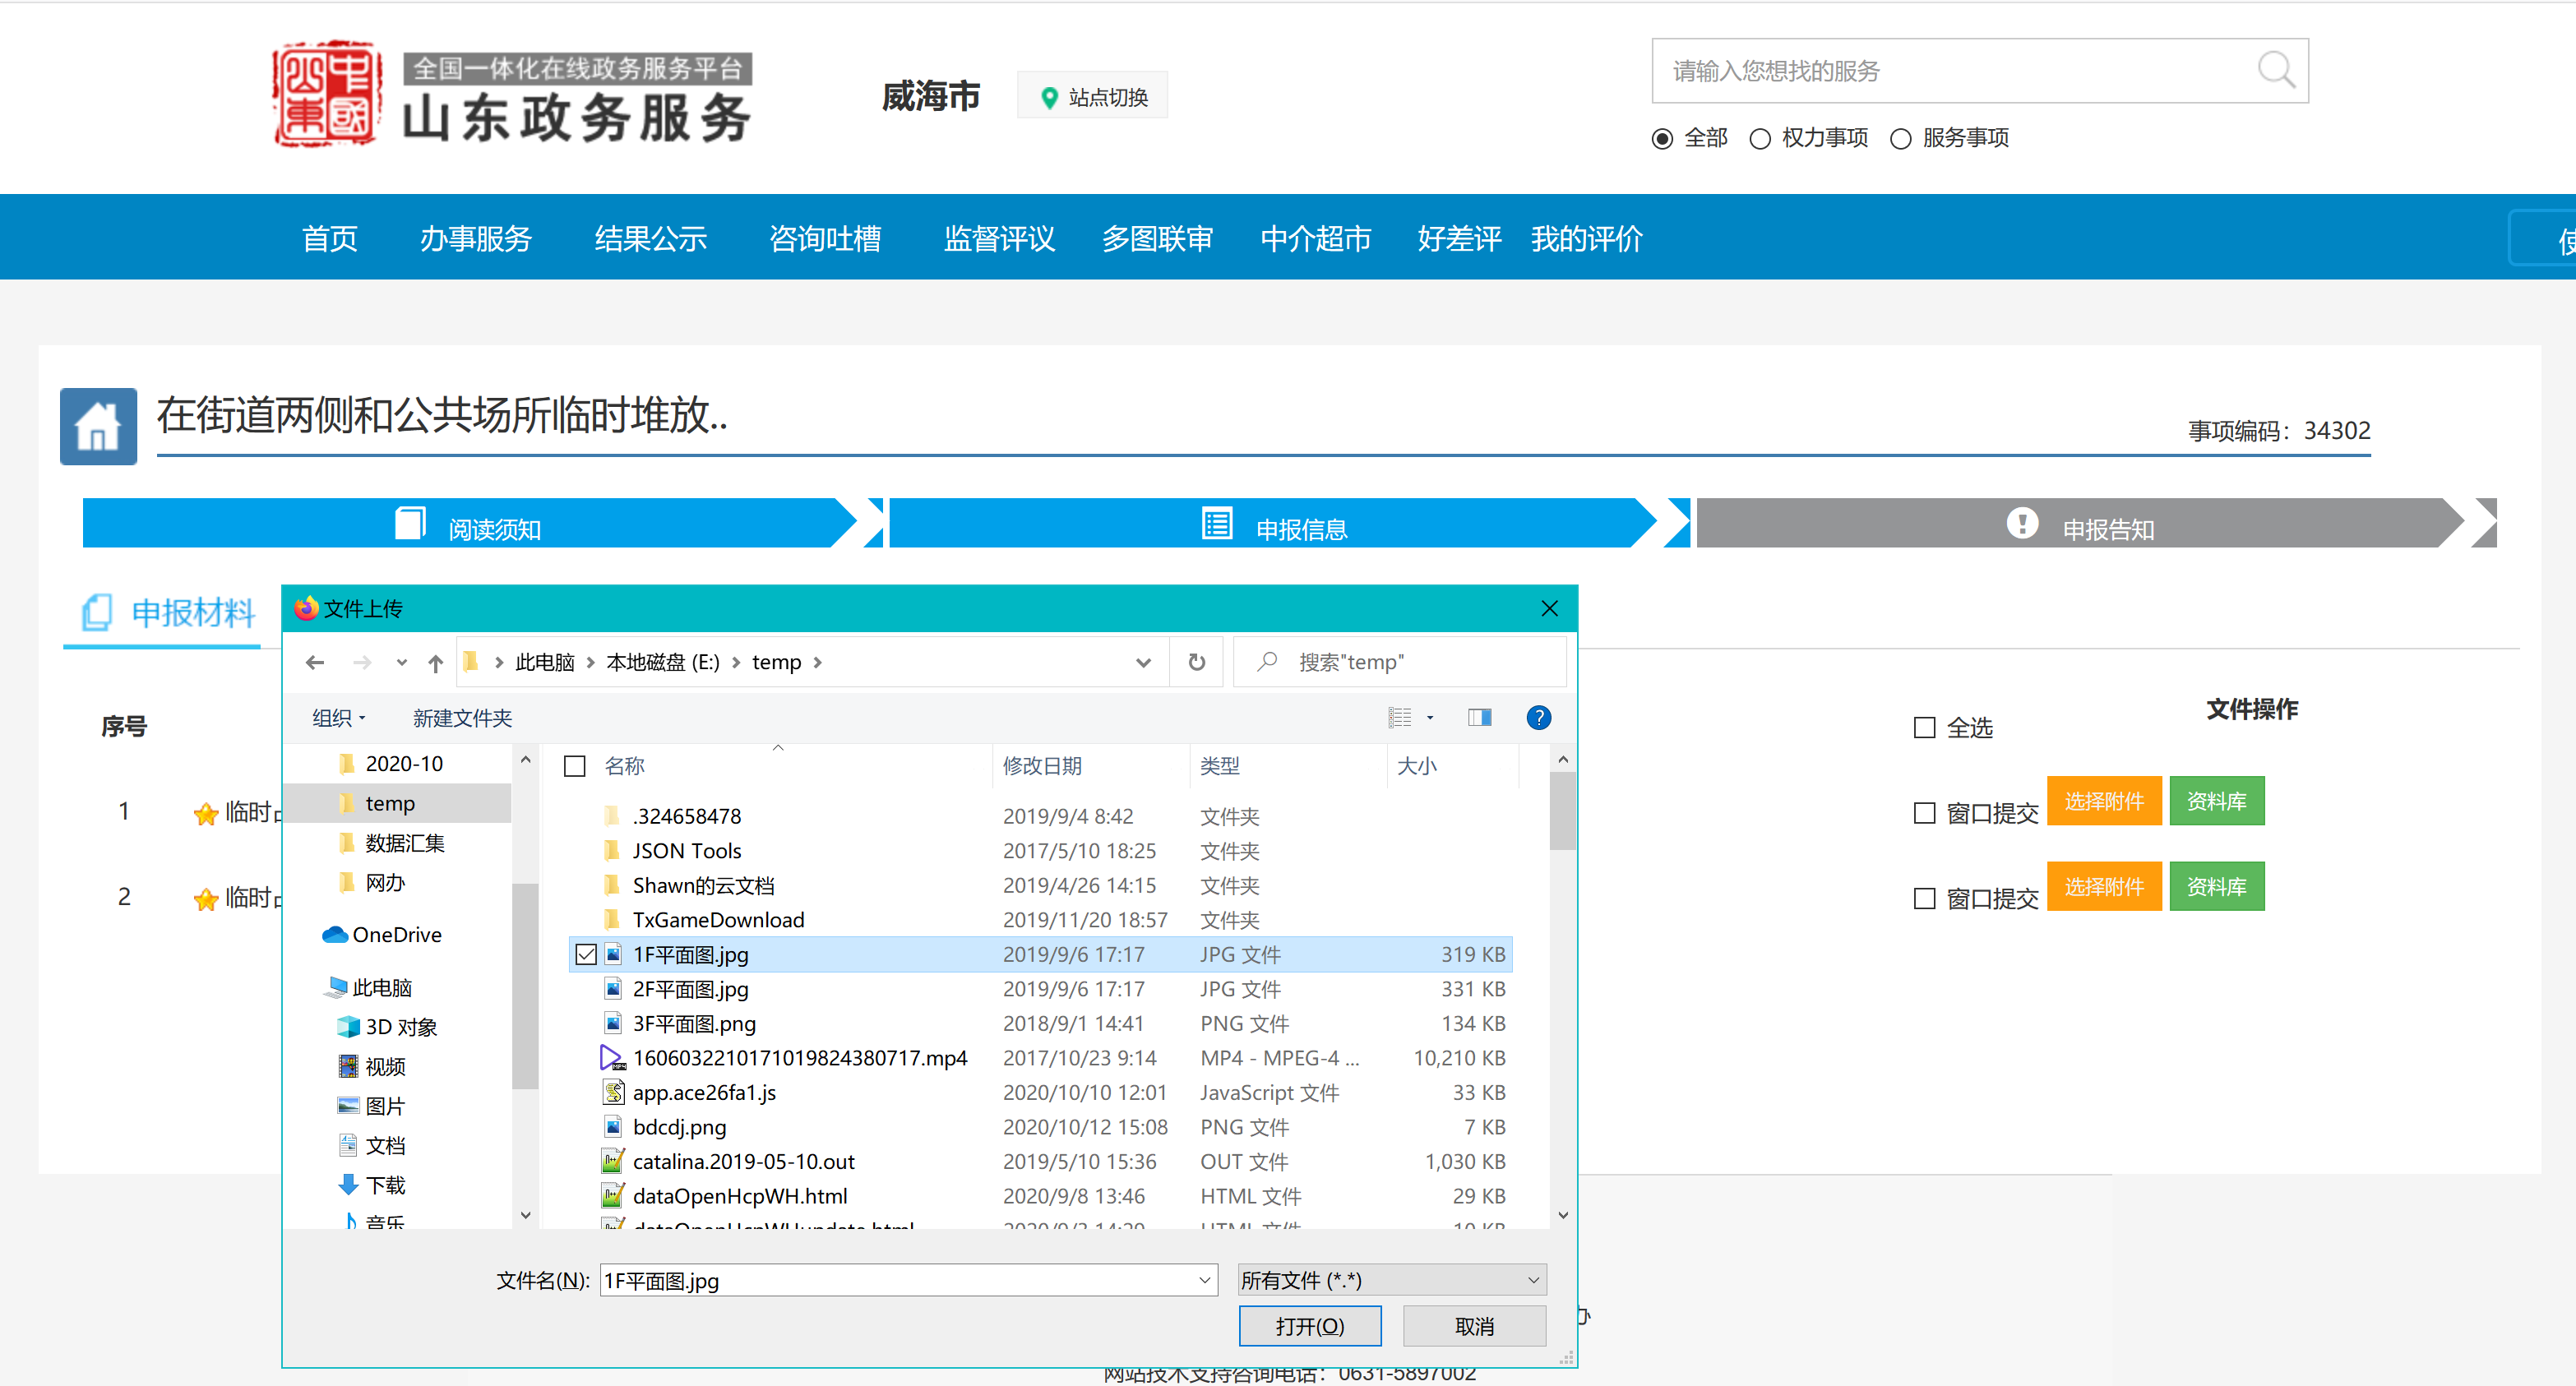
Task: Click the first 选择附件 orange button
Action: click(x=2103, y=801)
